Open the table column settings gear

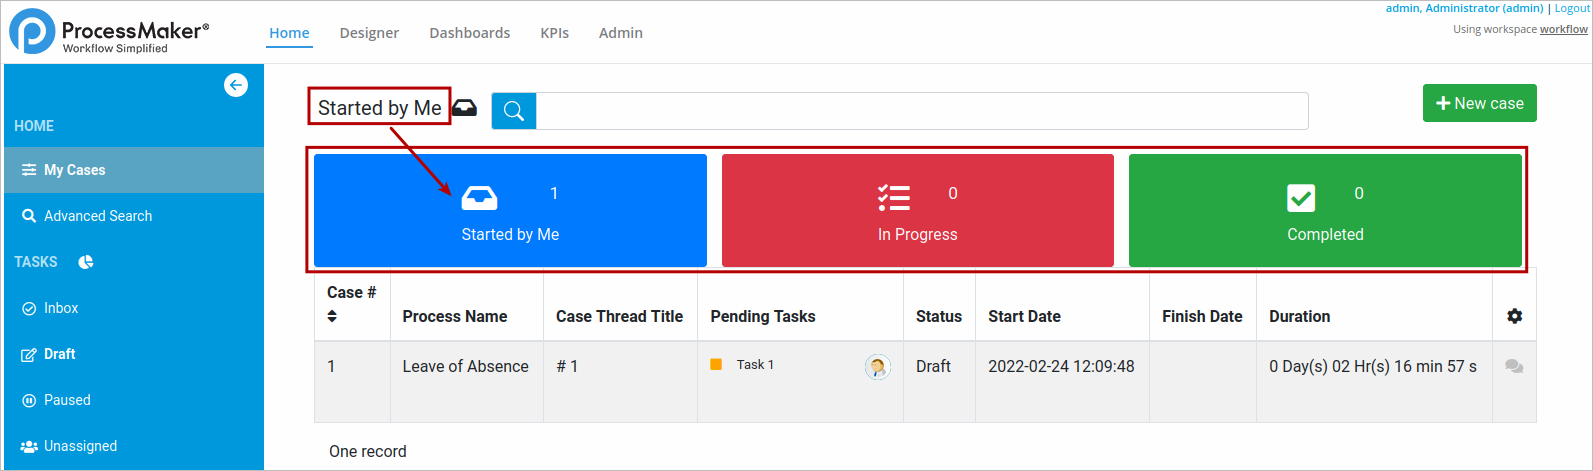tap(1514, 316)
